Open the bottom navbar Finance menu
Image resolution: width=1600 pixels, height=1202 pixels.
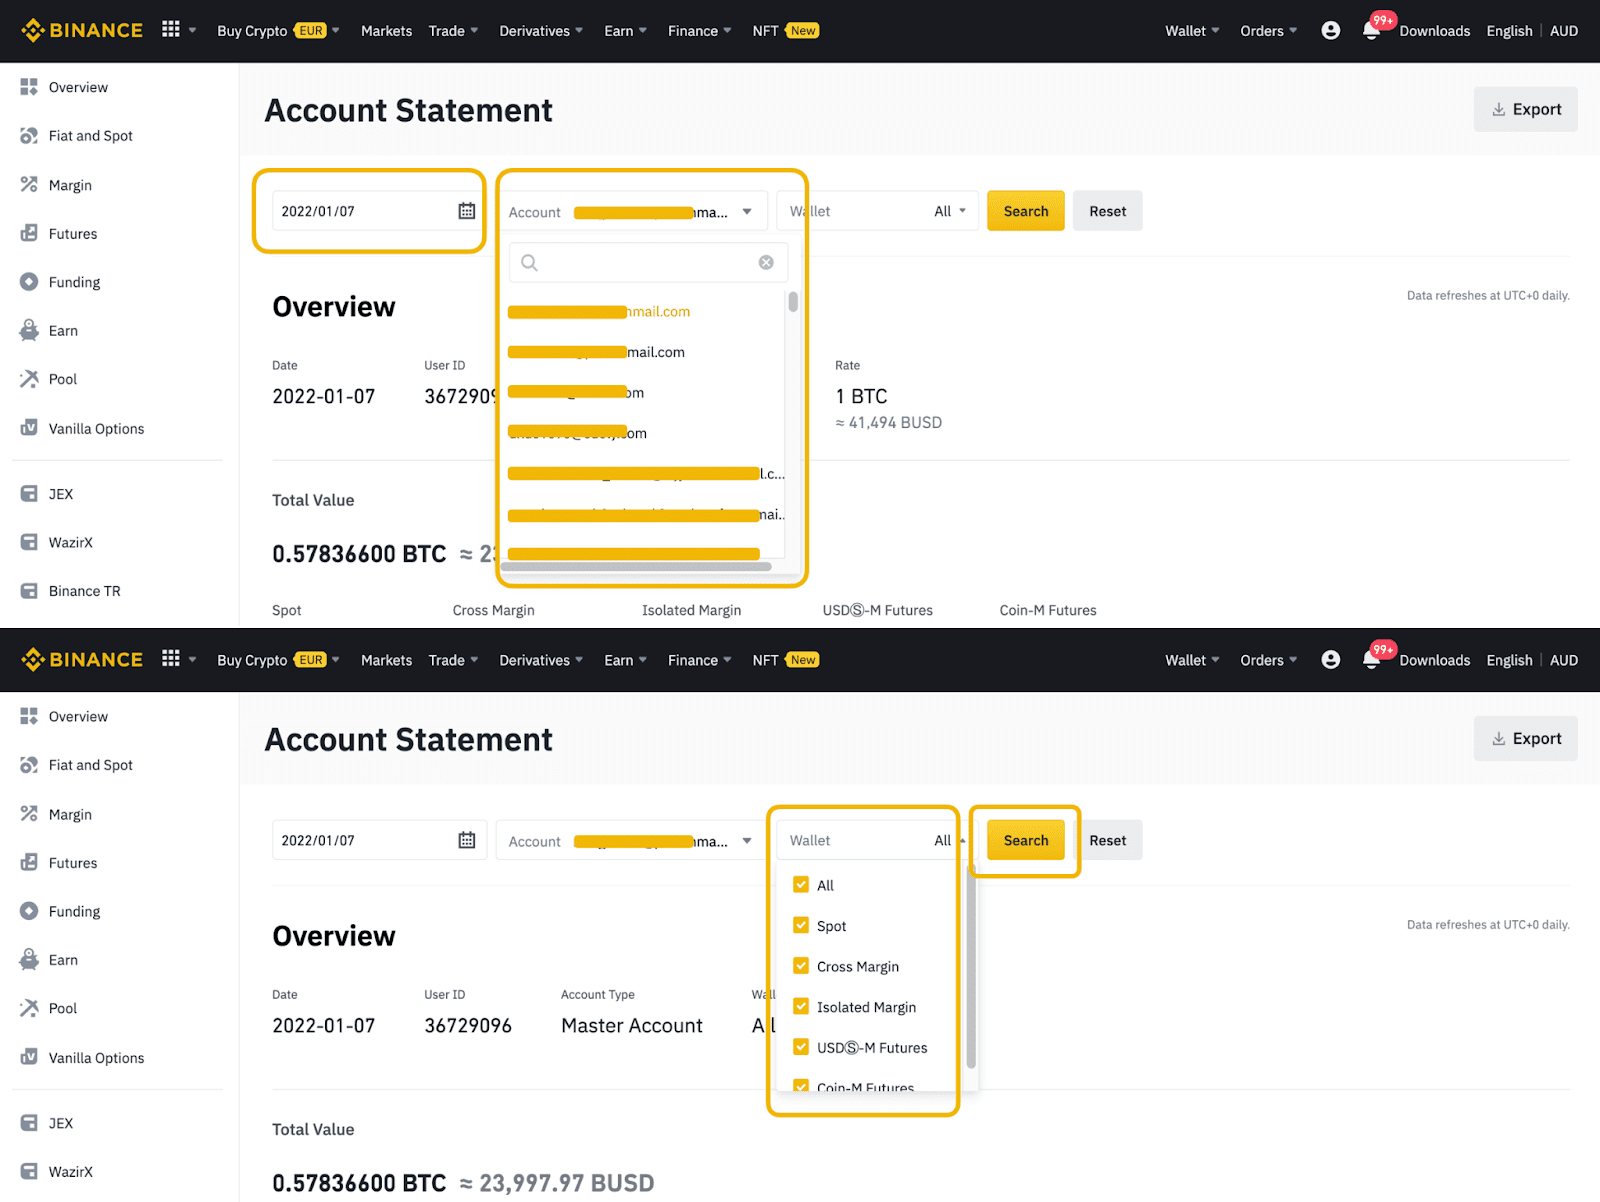[x=699, y=660]
